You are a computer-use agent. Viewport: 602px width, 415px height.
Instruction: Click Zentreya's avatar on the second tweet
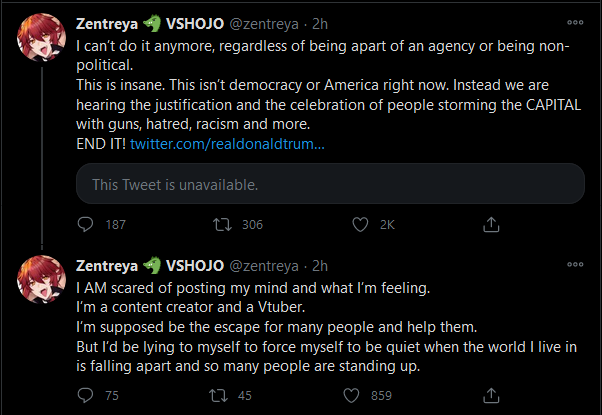point(40,278)
